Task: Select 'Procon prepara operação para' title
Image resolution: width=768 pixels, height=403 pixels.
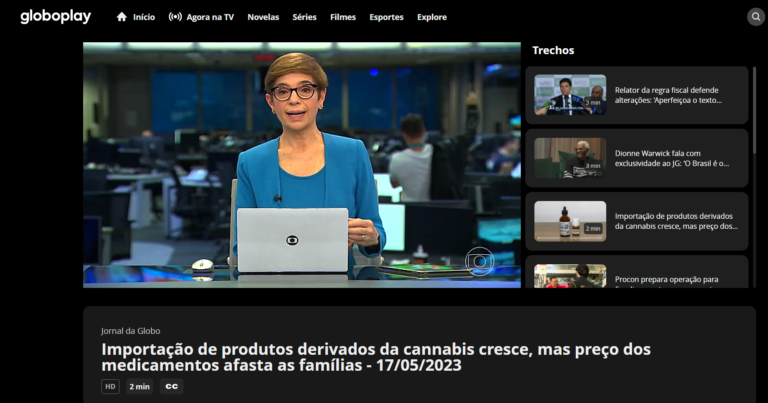Action: [667, 280]
